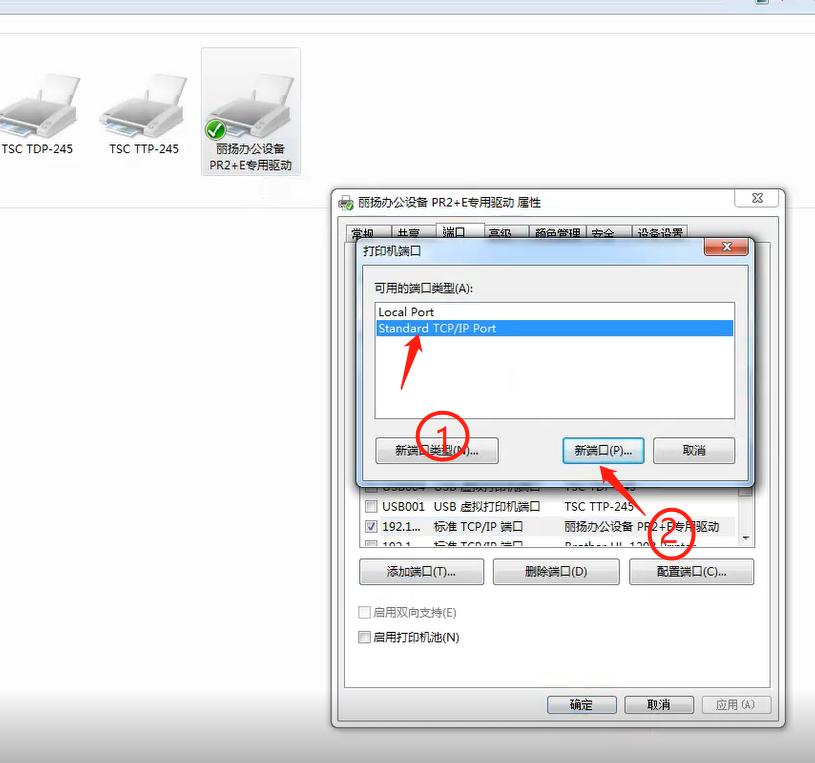The image size is (815, 763).
Task: Click the 删除端口(D) button
Action: [556, 572]
